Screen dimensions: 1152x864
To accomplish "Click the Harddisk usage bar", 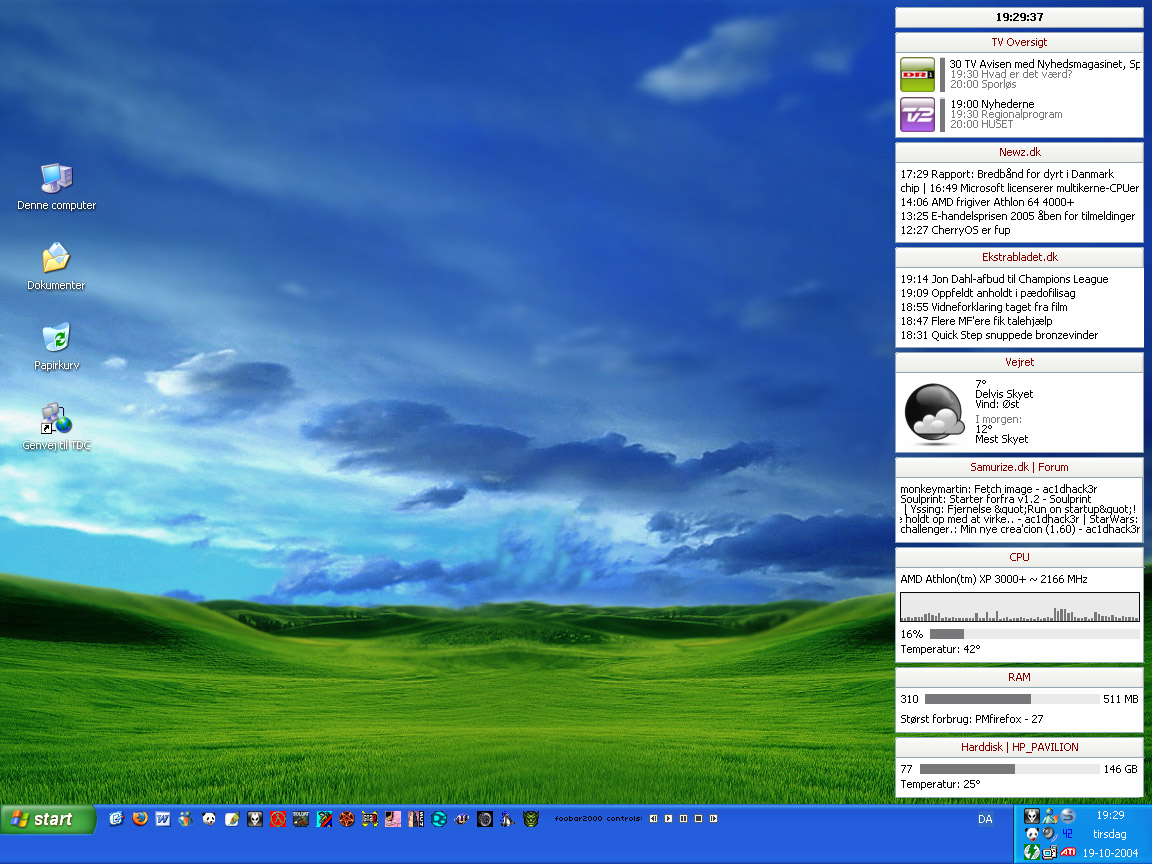I will pos(1008,769).
